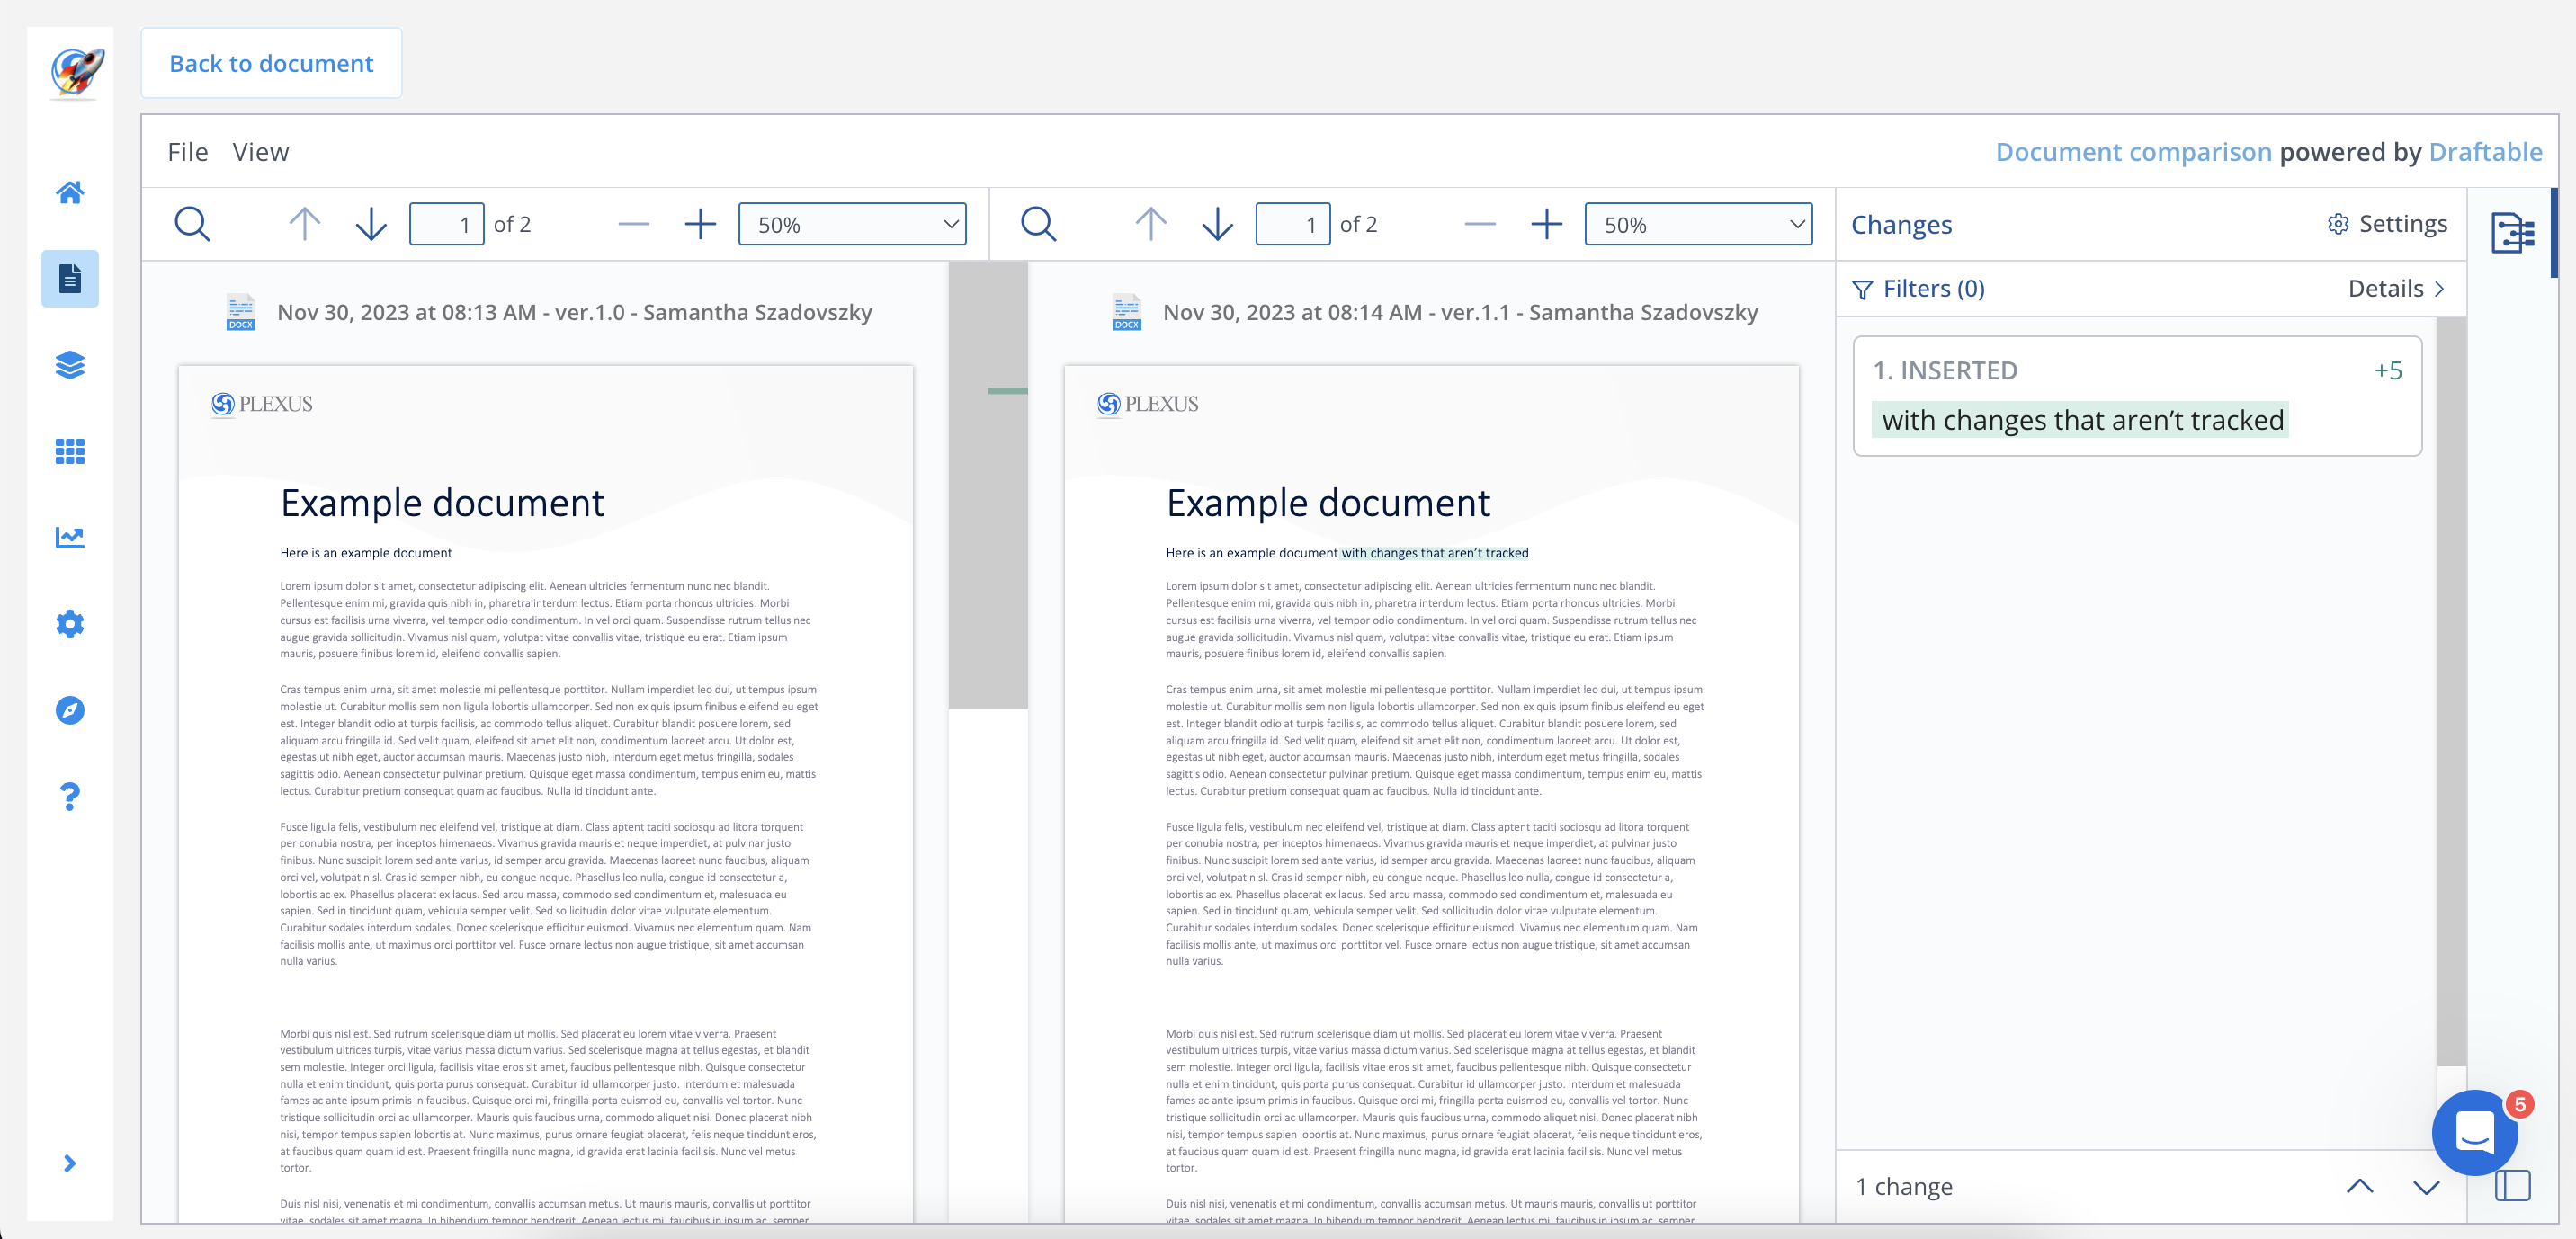Open the home icon in sidebar
The height and width of the screenshot is (1239, 2576).
69,192
